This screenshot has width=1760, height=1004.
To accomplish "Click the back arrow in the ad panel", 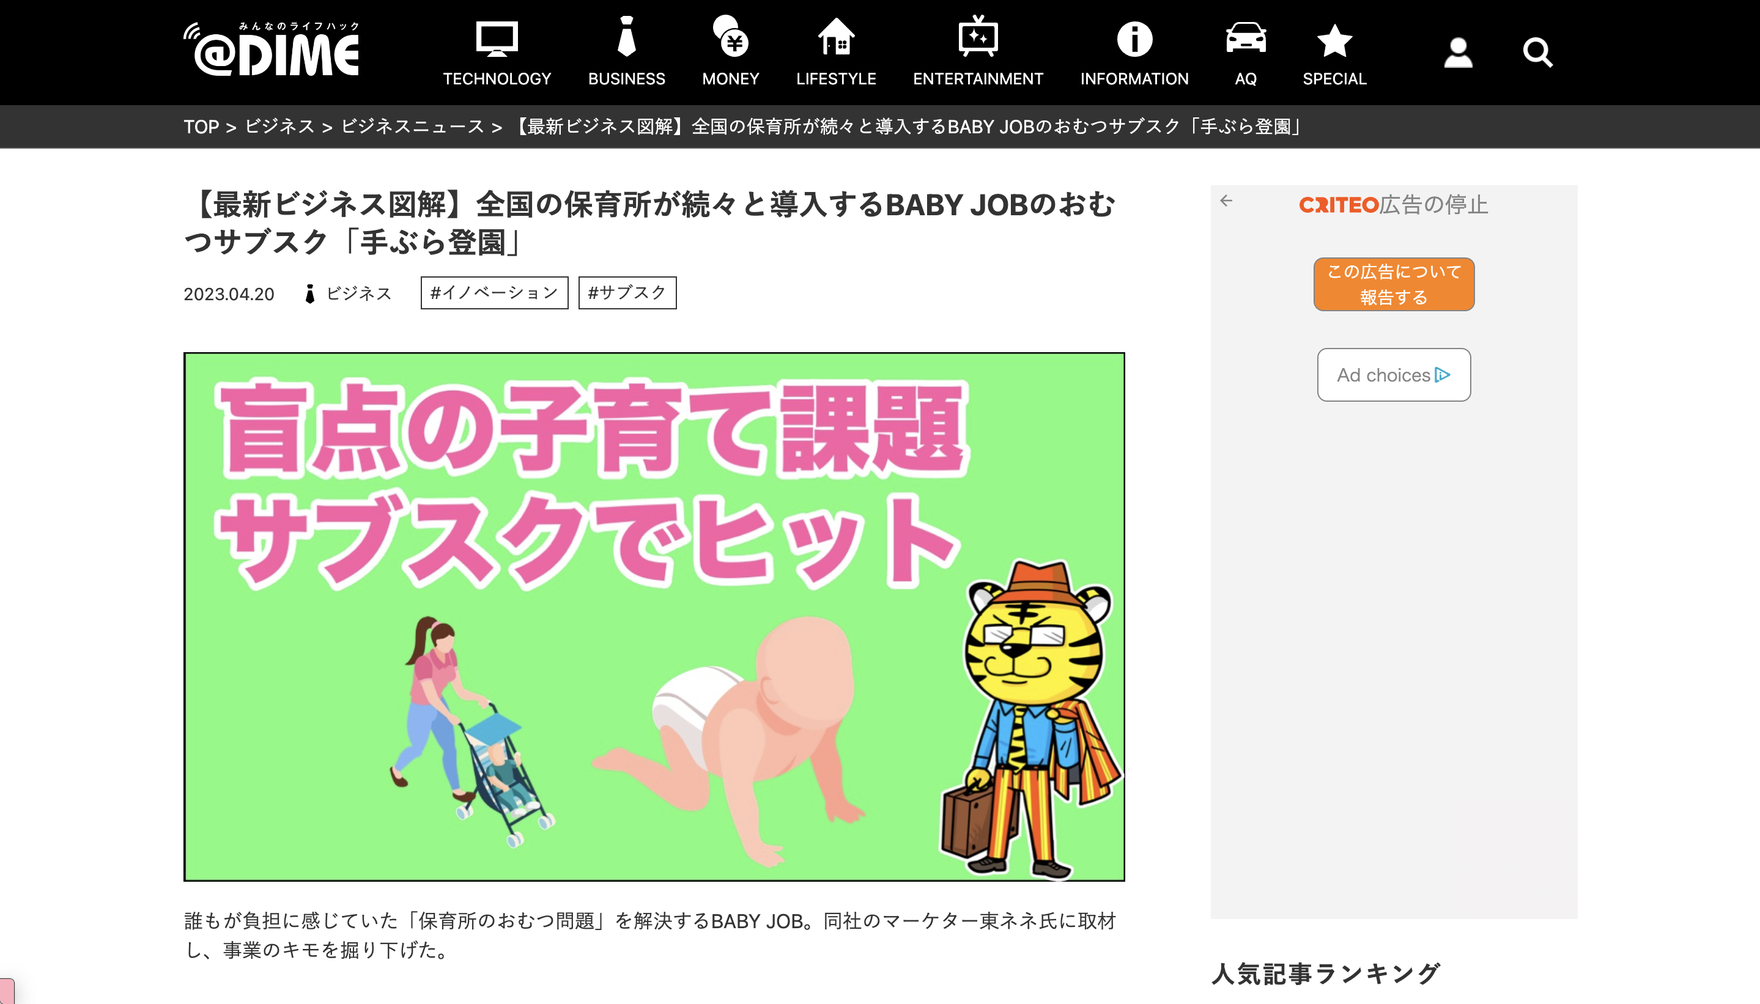I will (x=1226, y=201).
